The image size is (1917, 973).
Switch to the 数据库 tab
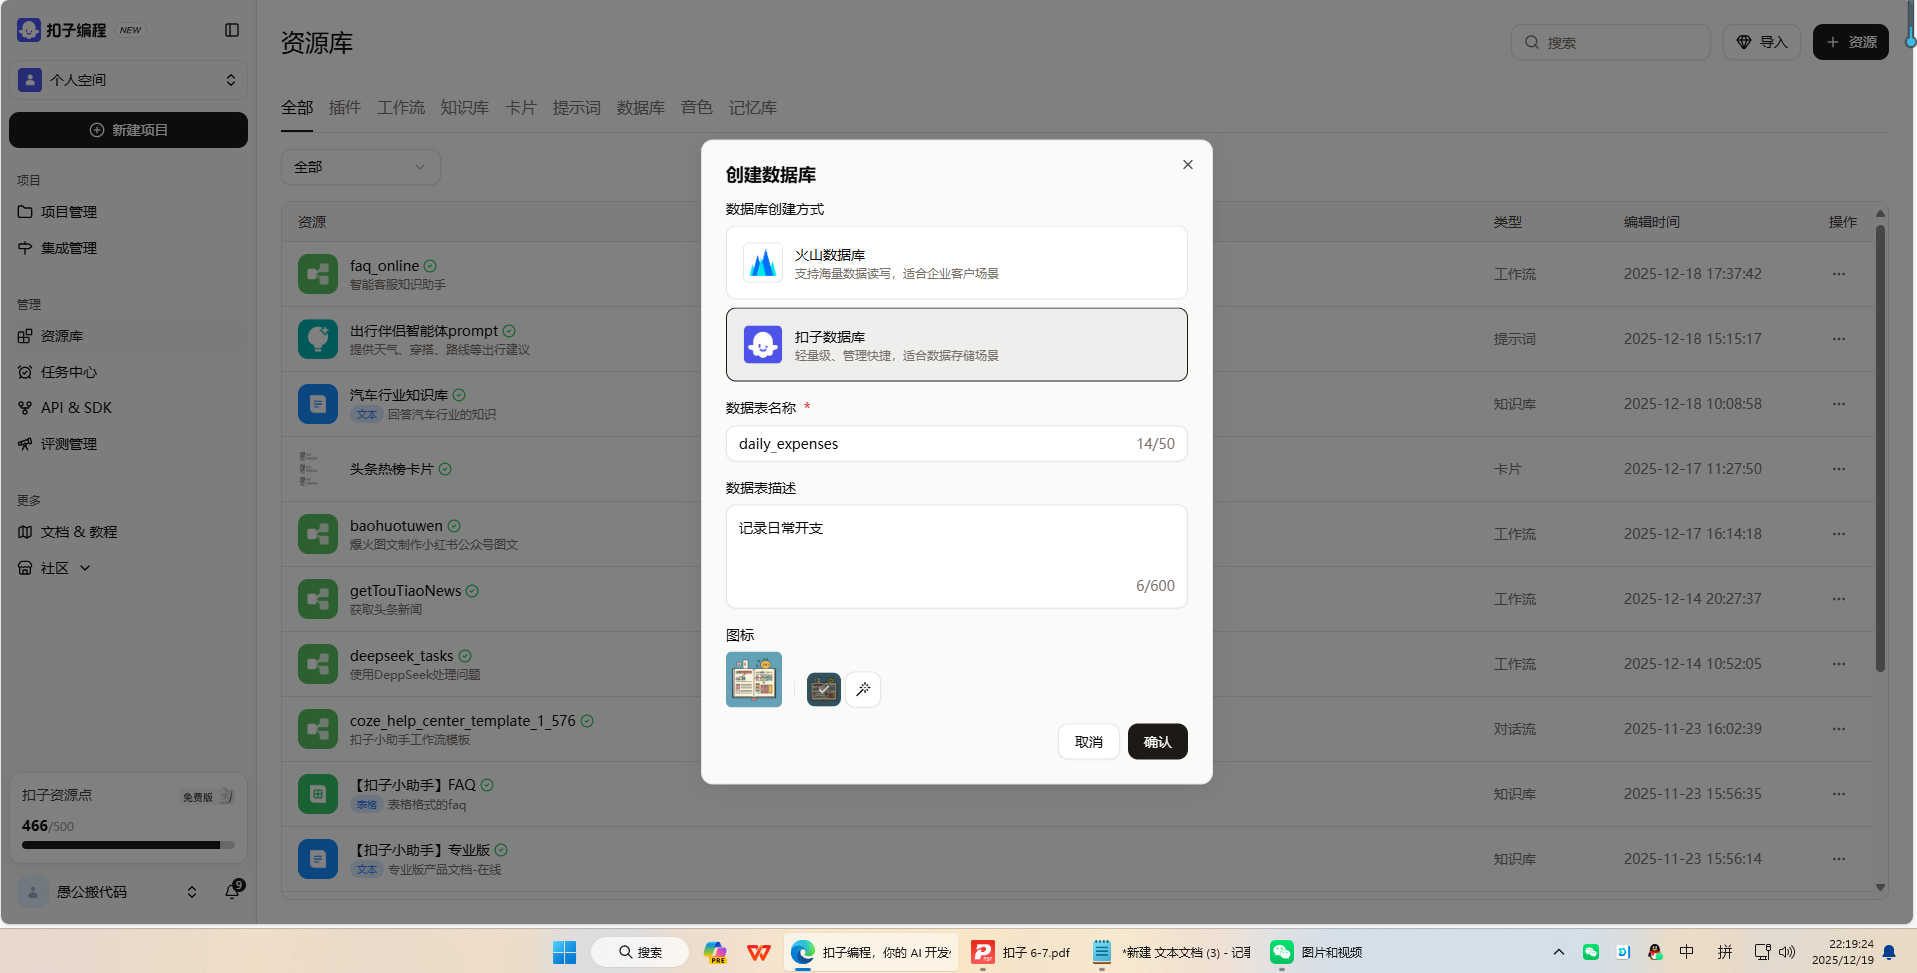(x=641, y=108)
